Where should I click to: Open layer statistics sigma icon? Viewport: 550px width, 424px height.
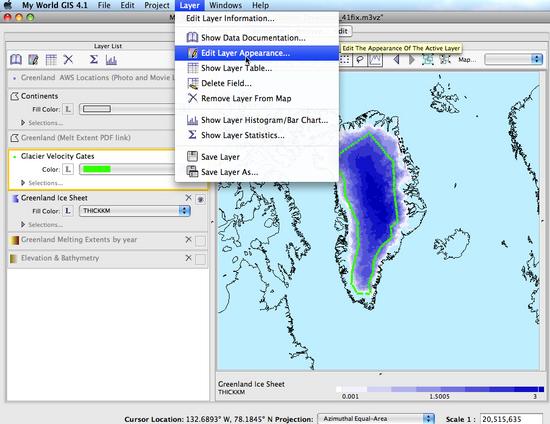pyautogui.click(x=93, y=60)
